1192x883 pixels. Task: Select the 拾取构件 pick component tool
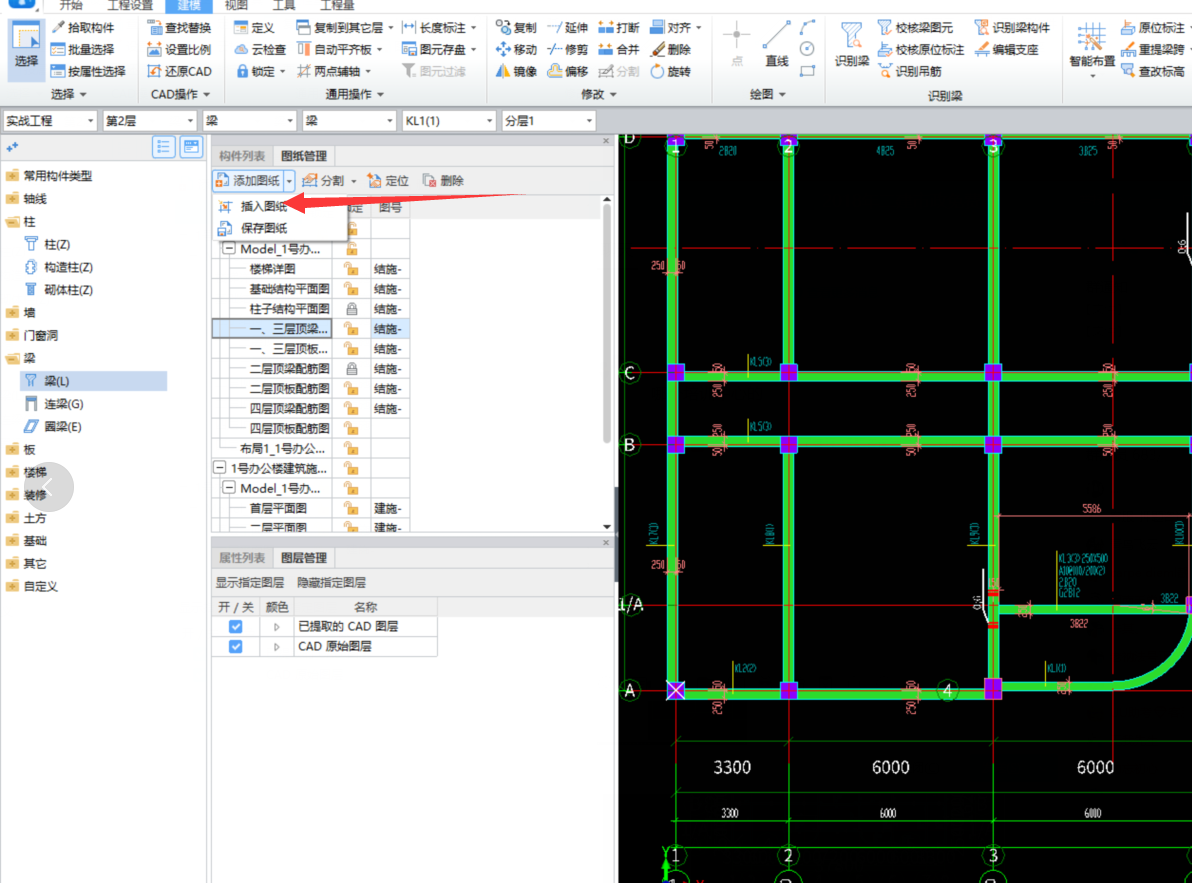[83, 27]
